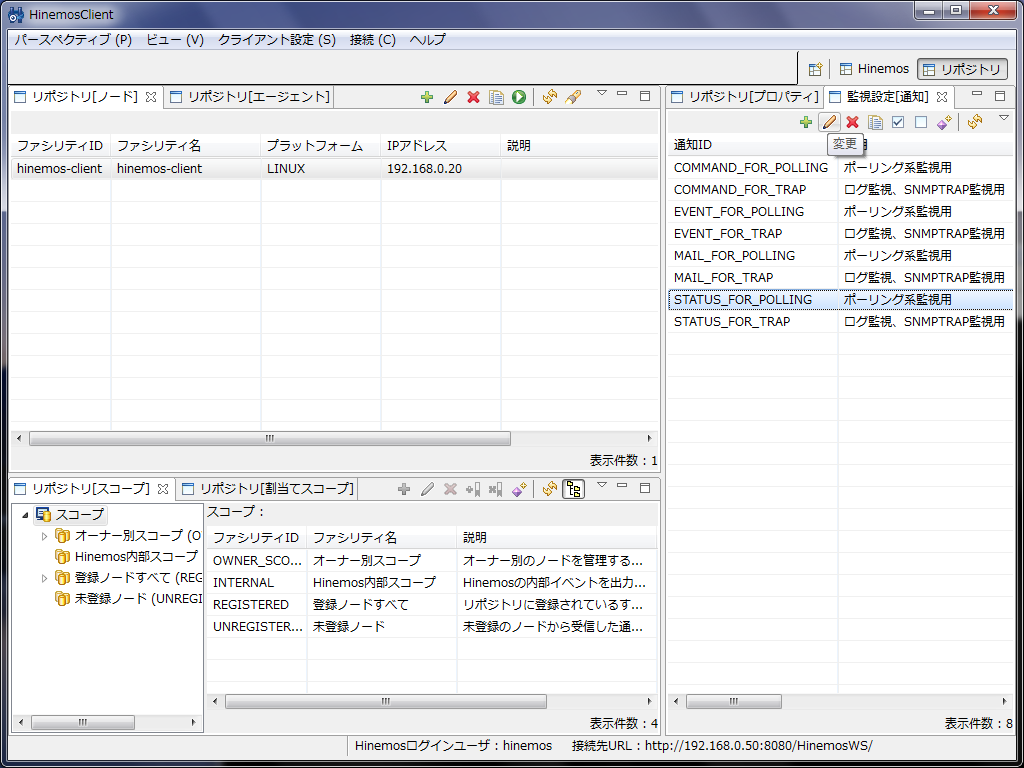The width and height of the screenshot is (1024, 768).
Task: Refresh the node list view
Action: click(x=550, y=97)
